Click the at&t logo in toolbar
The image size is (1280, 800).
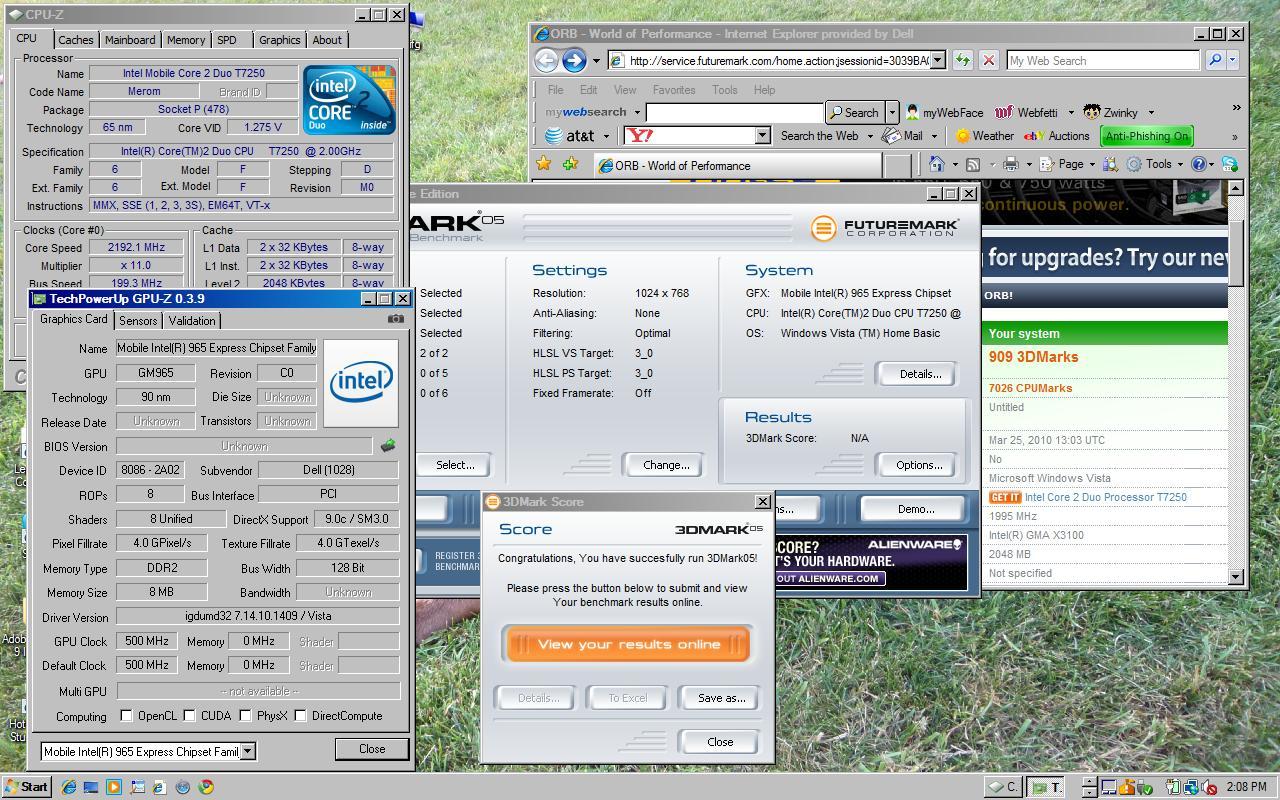click(570, 136)
